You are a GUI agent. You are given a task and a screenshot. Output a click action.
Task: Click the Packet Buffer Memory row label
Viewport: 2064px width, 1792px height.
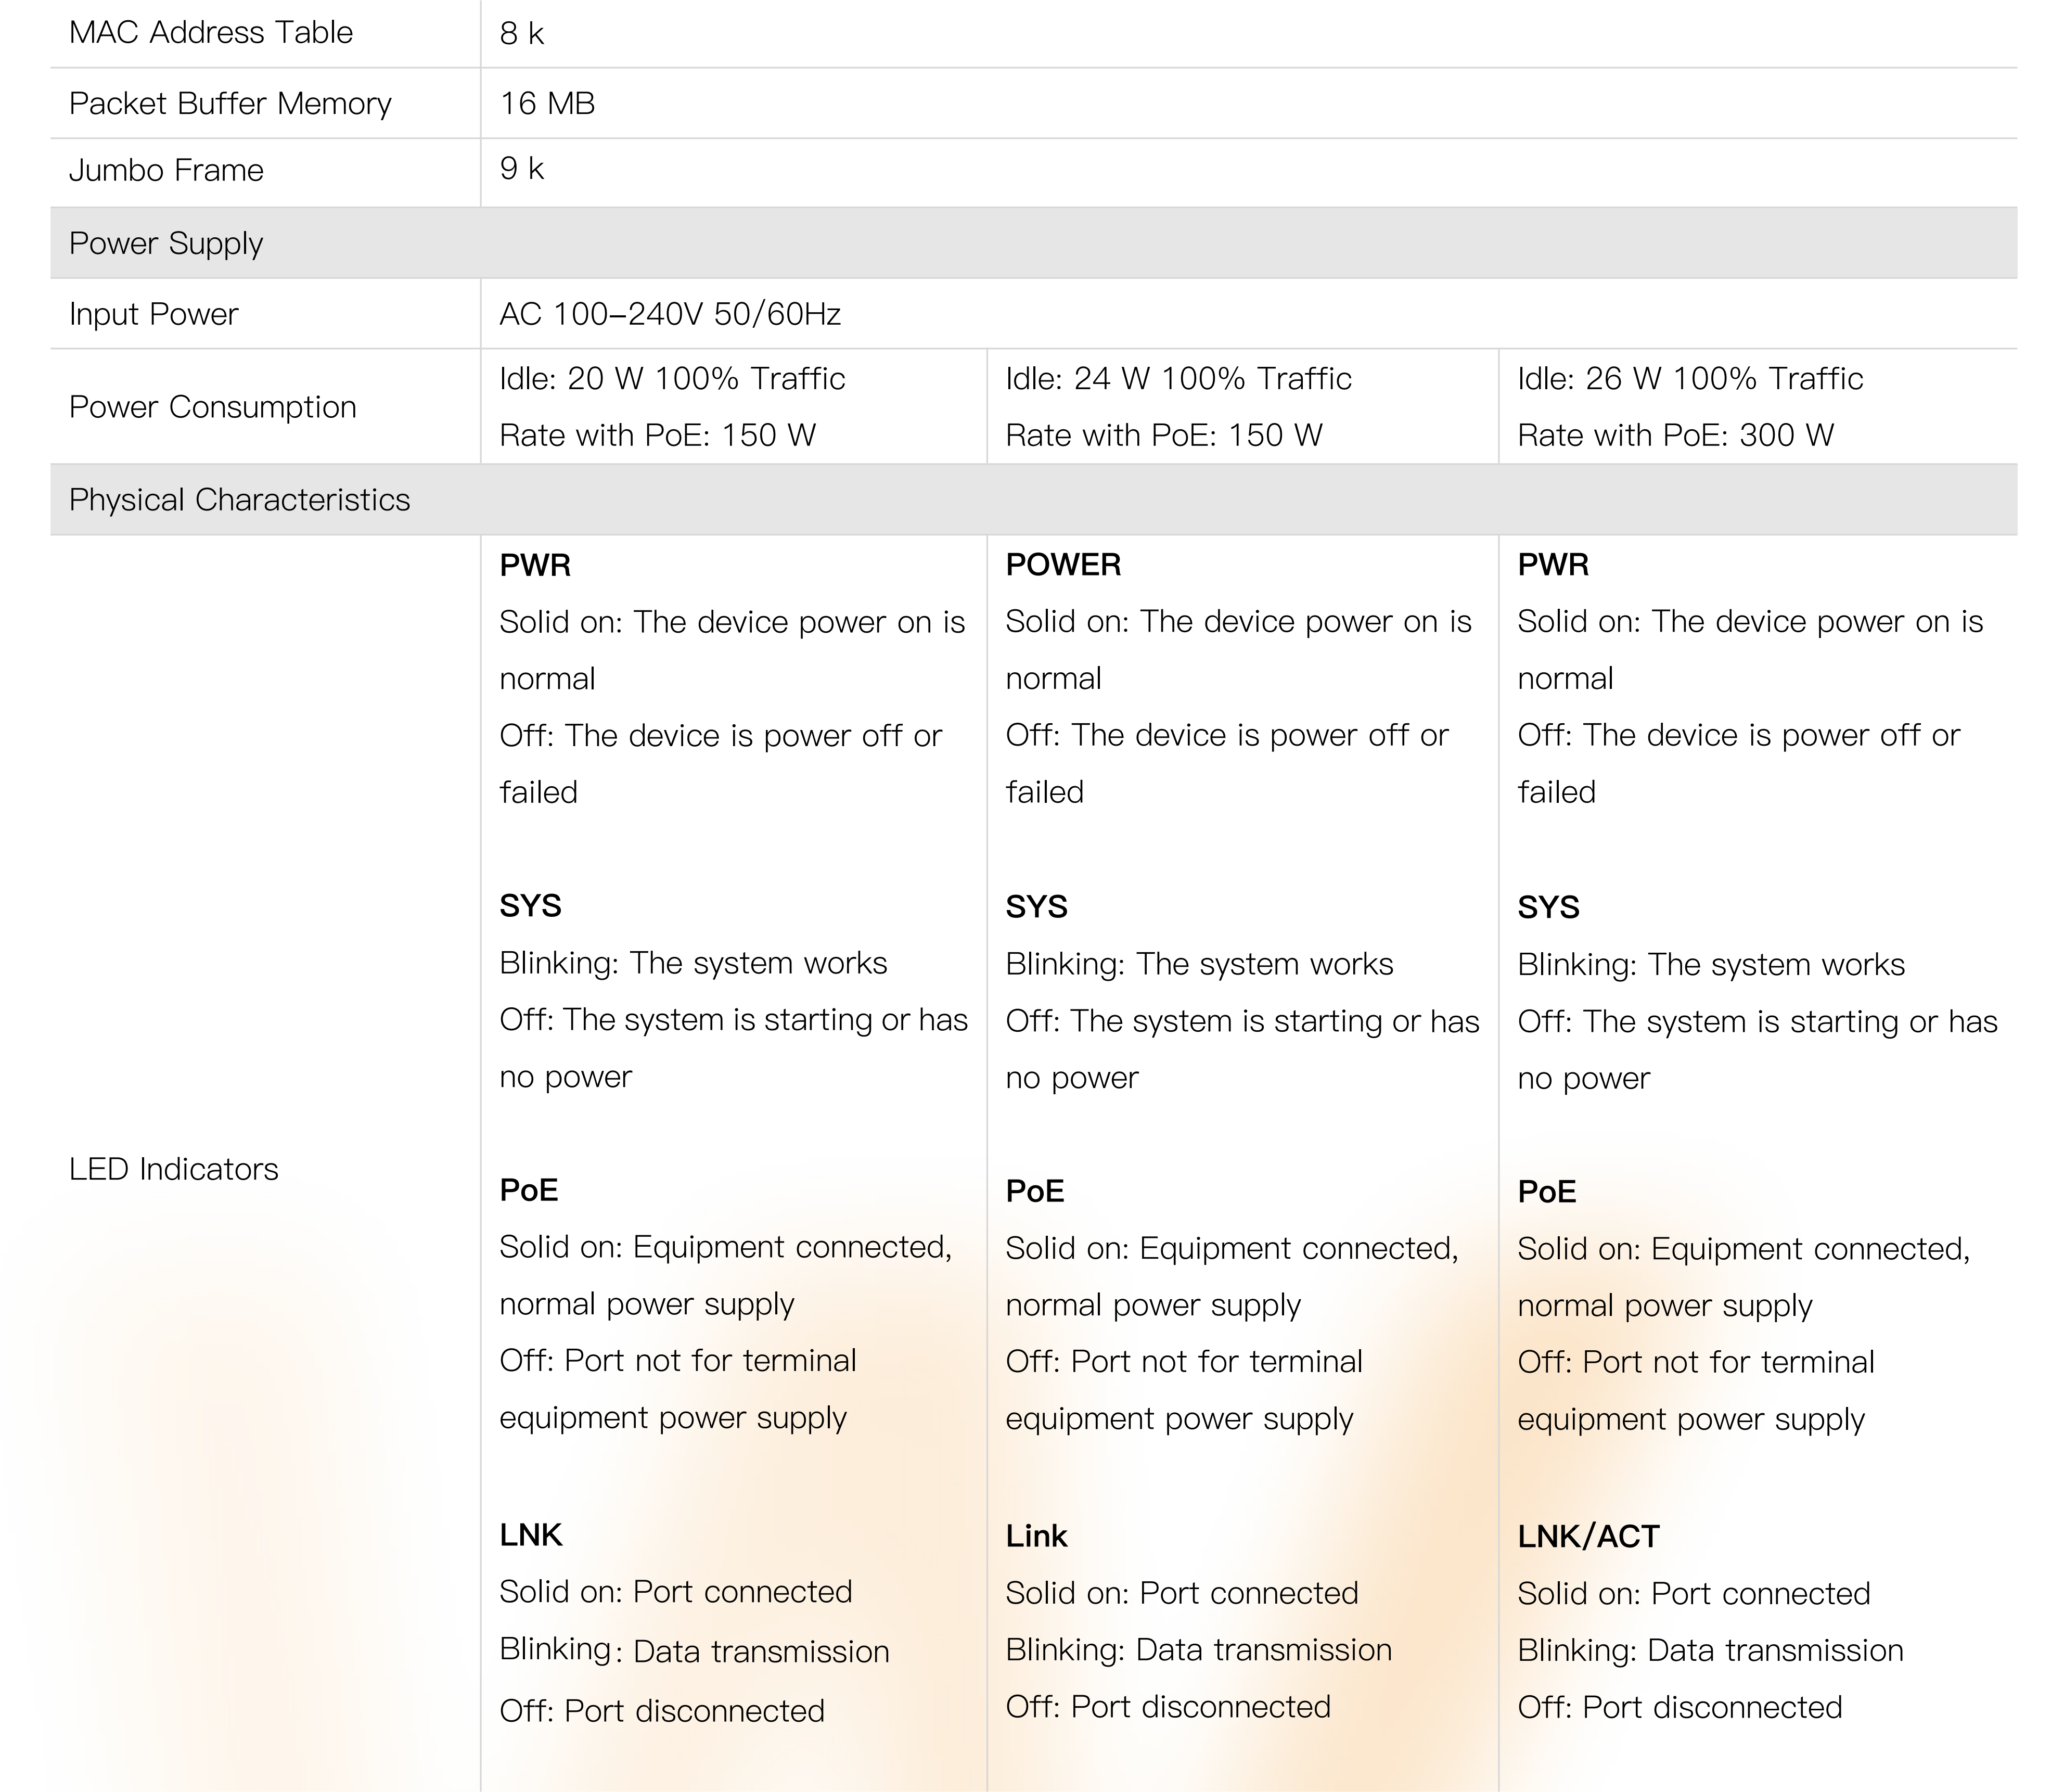pos(230,104)
